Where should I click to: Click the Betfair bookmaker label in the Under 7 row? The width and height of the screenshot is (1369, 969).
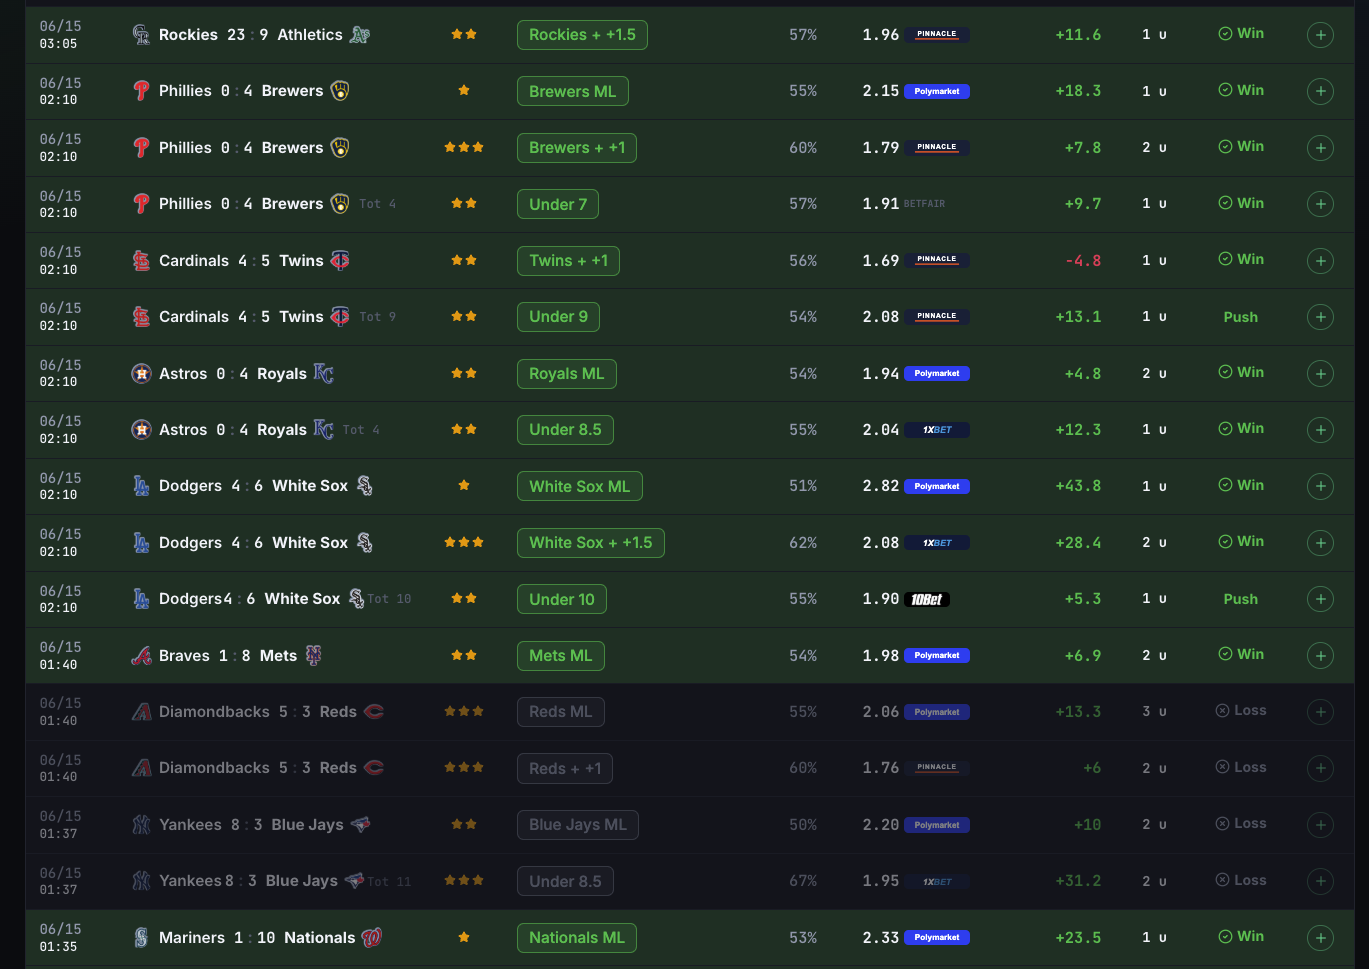click(x=924, y=204)
